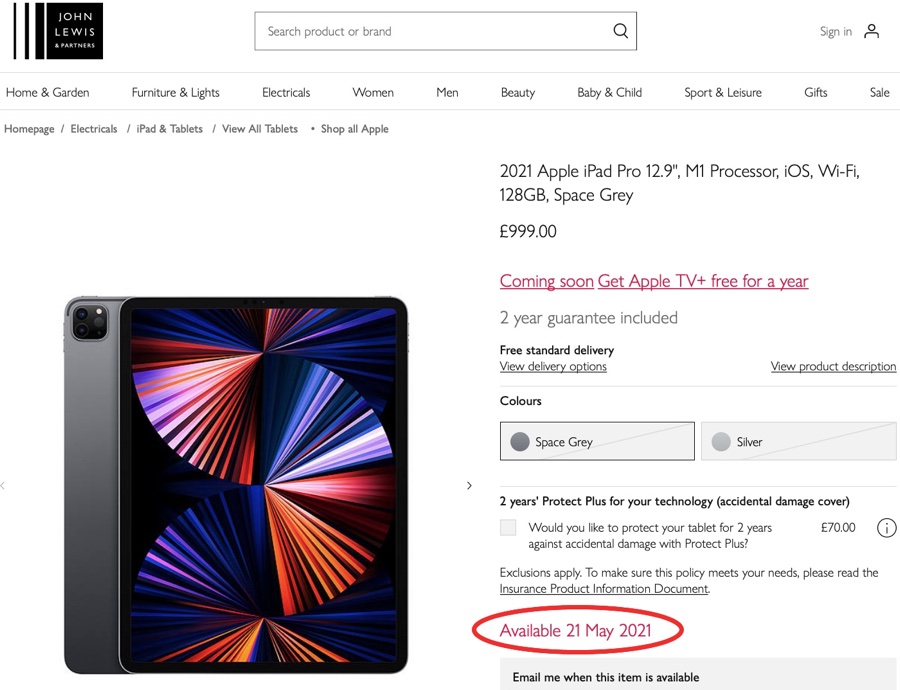Open View delivery options link
Screen dimensions: 900x690
[553, 366]
